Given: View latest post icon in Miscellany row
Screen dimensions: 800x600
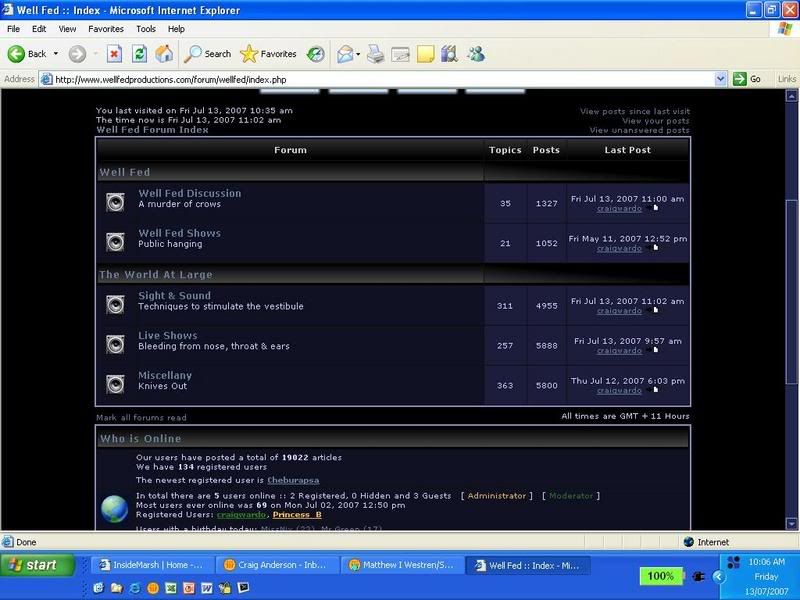Looking at the screenshot, I should 654,390.
